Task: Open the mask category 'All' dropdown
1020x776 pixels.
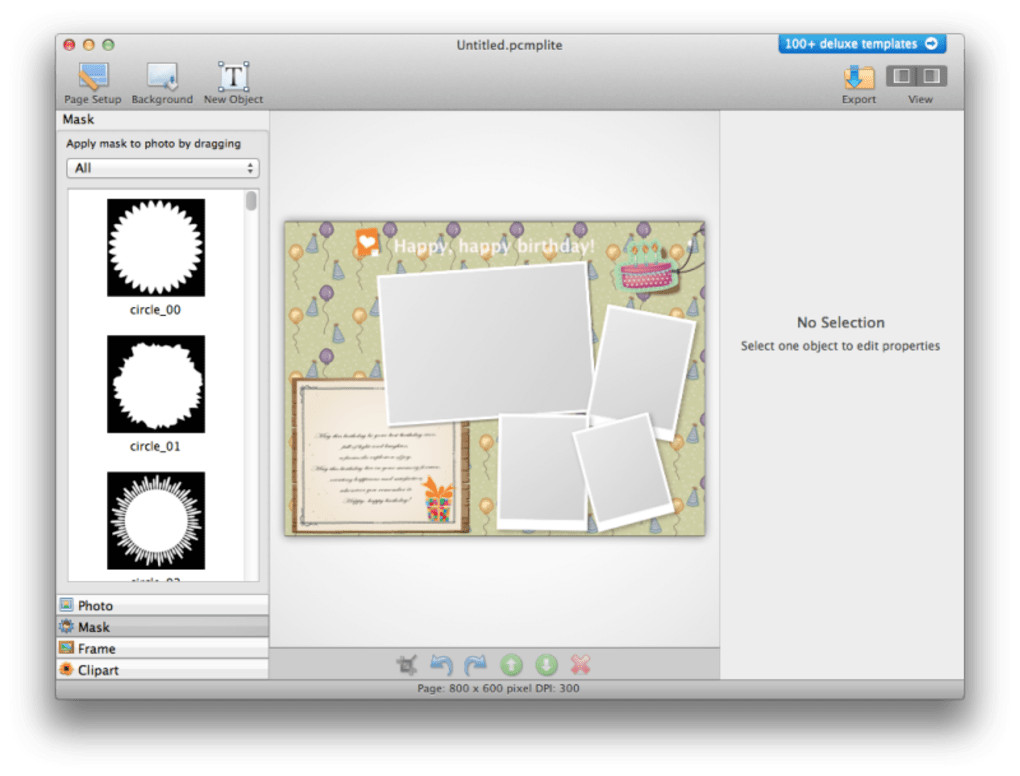Action: 162,168
